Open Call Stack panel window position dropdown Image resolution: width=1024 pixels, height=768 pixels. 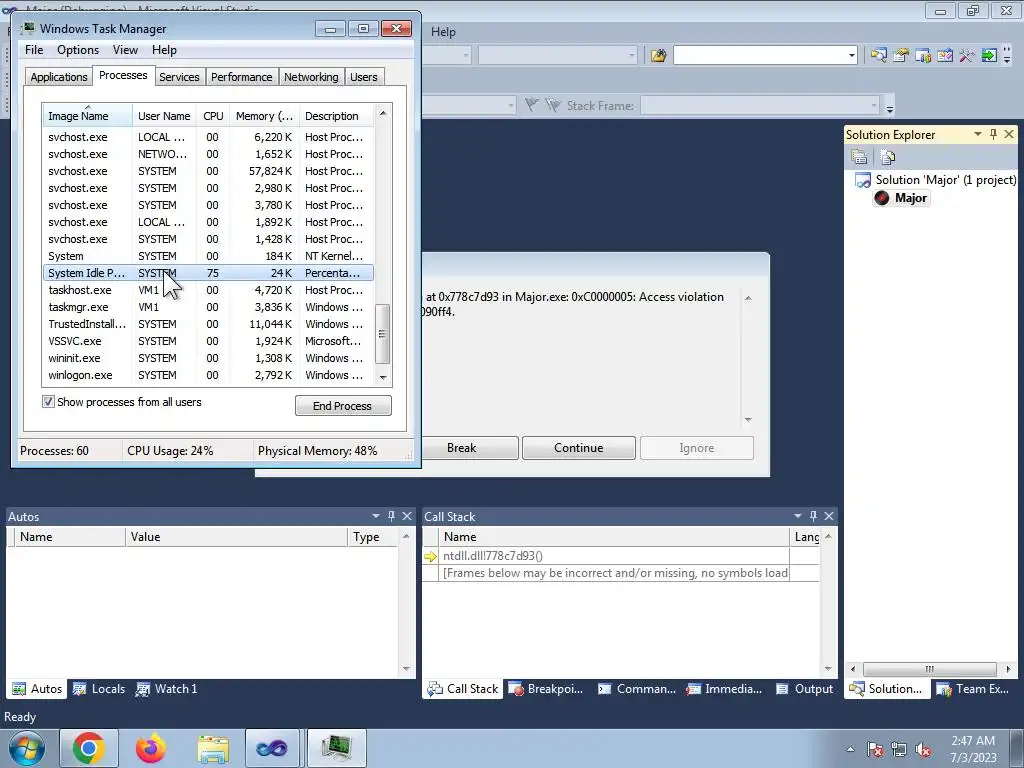[x=797, y=516]
